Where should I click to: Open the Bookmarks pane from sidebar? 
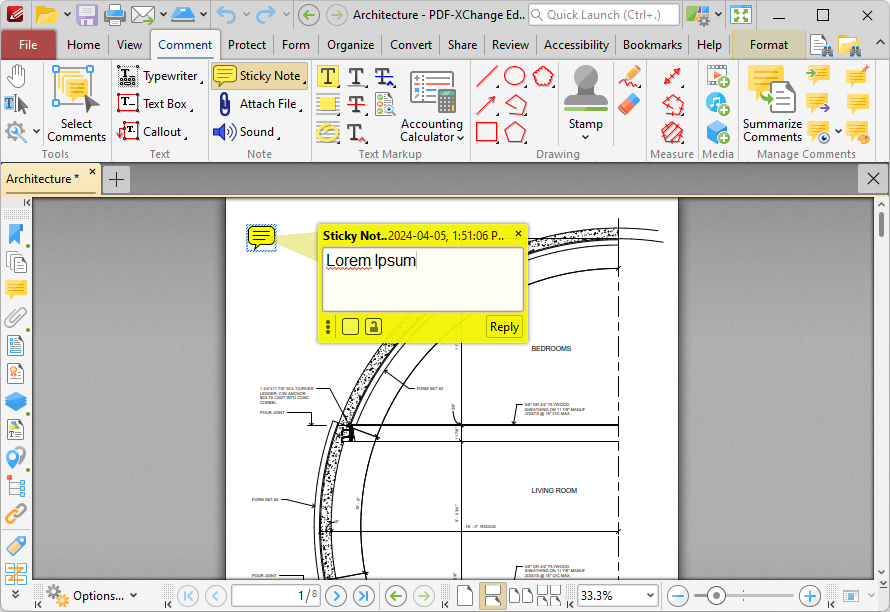pos(16,234)
